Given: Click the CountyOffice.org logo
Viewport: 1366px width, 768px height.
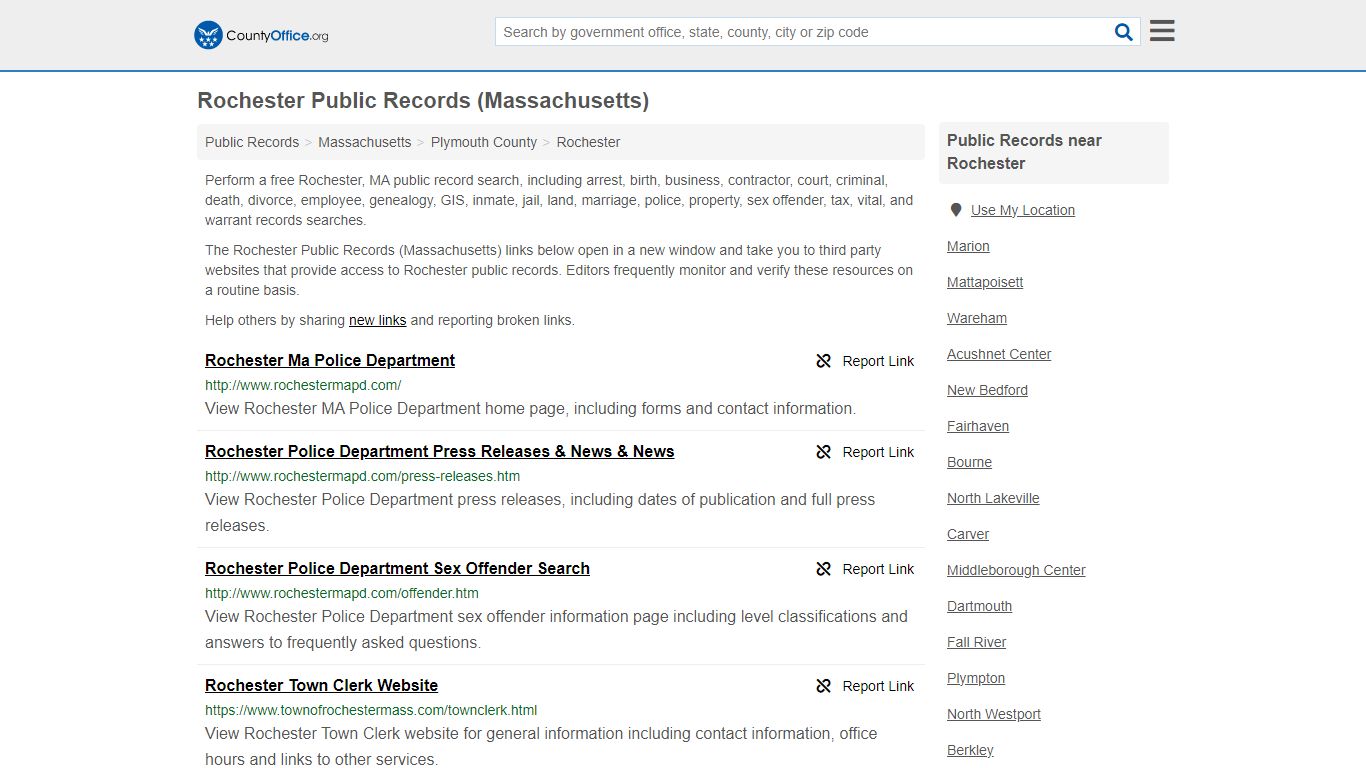Looking at the screenshot, I should coord(261,35).
